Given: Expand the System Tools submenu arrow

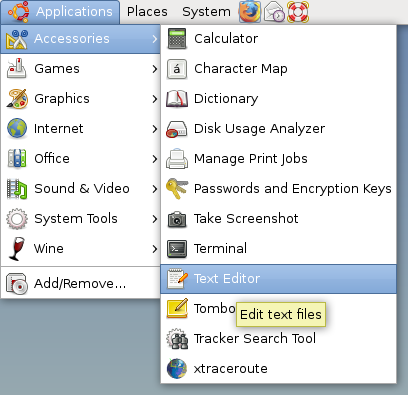Looking at the screenshot, I should point(154,219).
